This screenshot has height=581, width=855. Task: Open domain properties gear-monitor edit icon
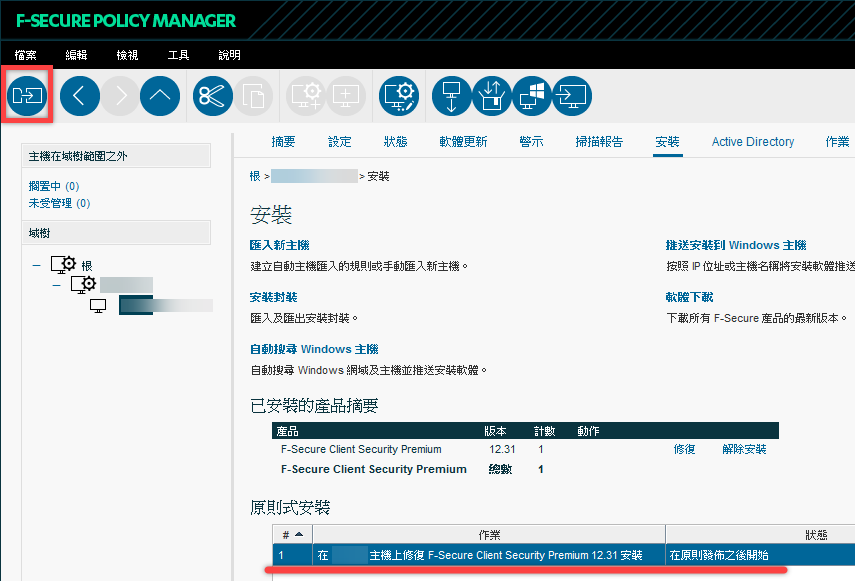point(399,96)
